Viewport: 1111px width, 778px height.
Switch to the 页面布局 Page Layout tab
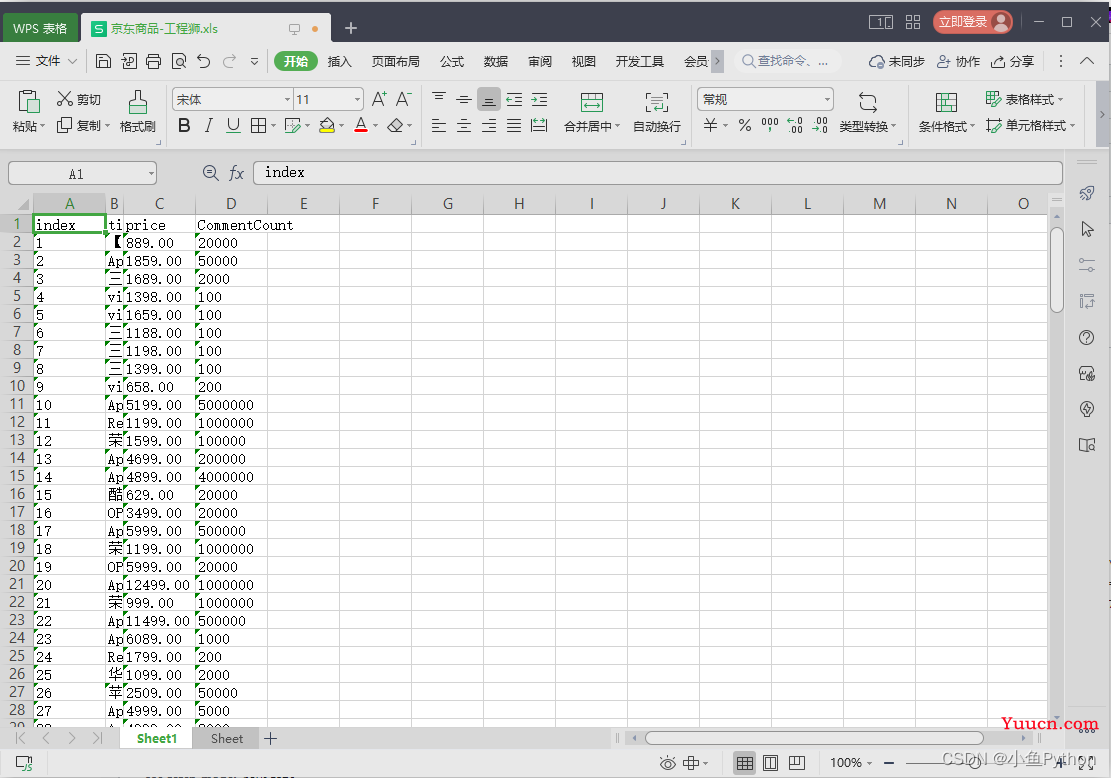(x=395, y=62)
